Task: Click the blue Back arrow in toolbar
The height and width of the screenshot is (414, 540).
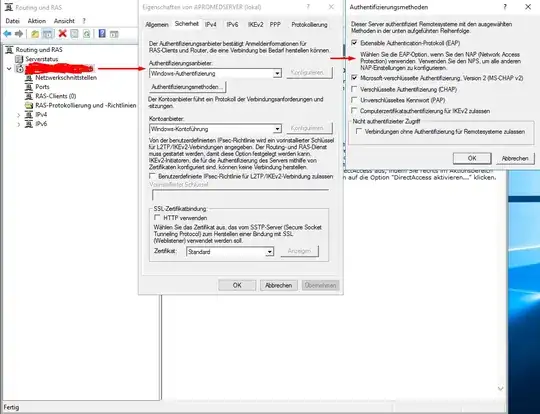Action: 7,34
